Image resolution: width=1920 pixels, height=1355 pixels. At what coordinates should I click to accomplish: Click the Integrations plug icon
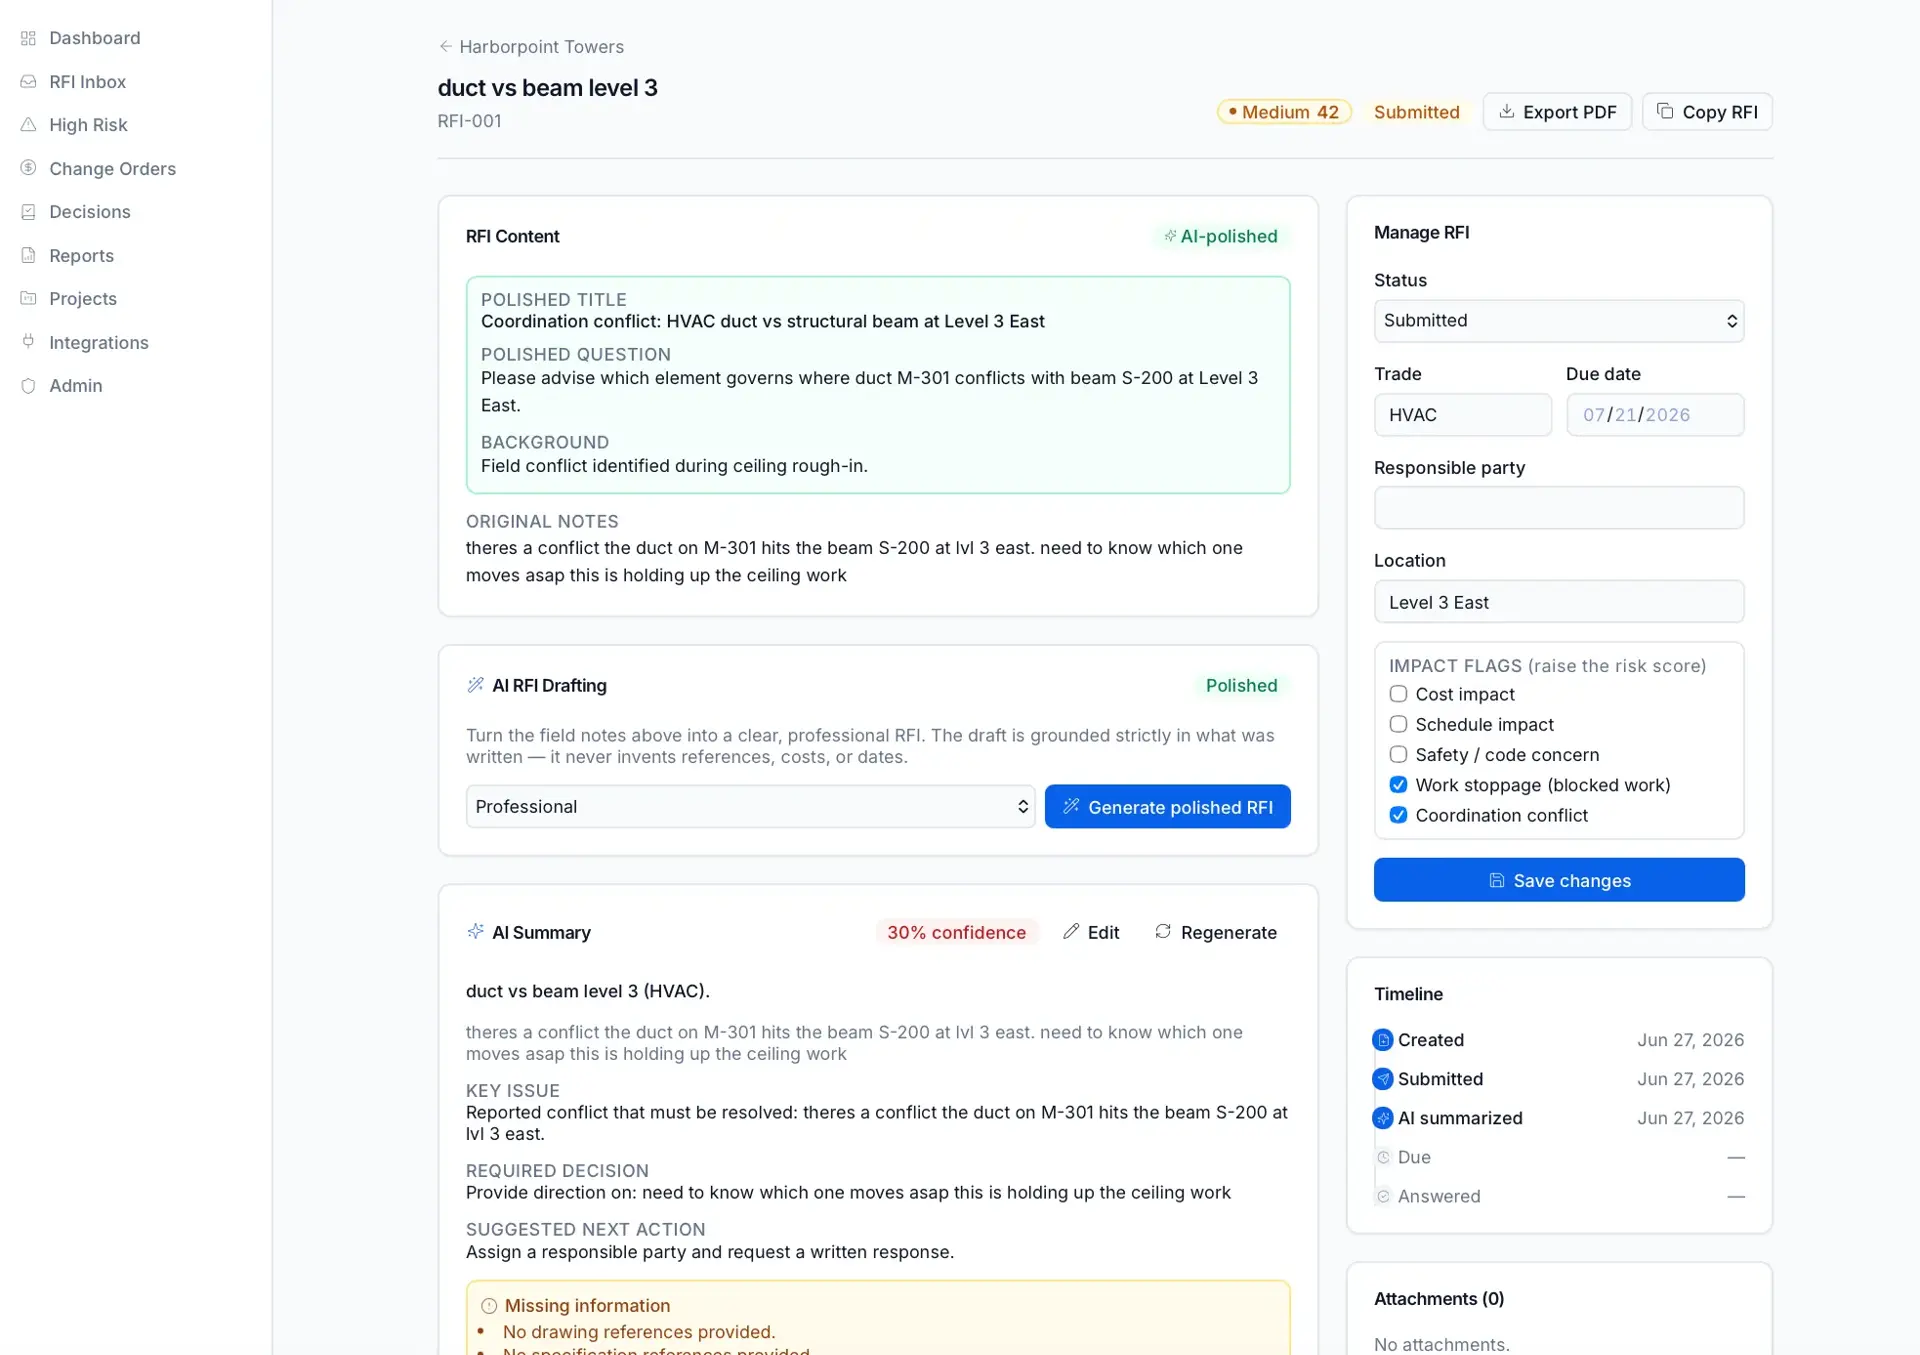pos(28,342)
